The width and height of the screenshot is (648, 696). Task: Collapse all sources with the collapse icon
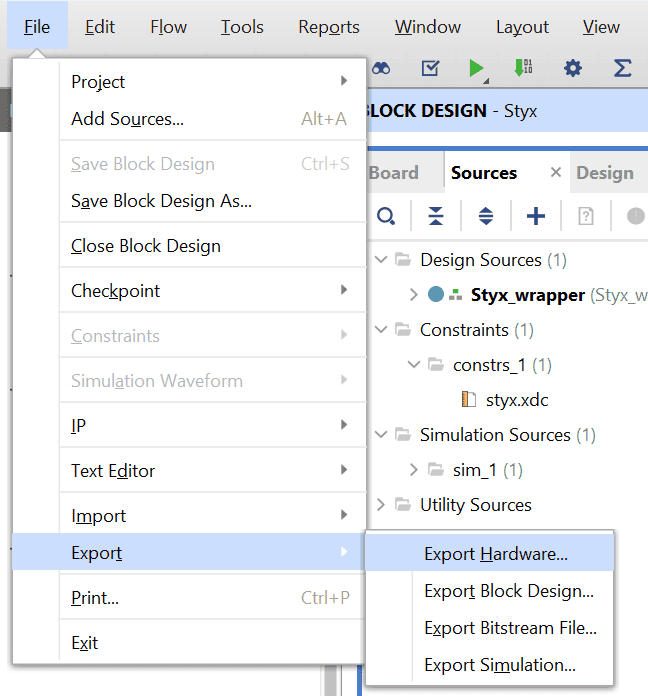(436, 216)
